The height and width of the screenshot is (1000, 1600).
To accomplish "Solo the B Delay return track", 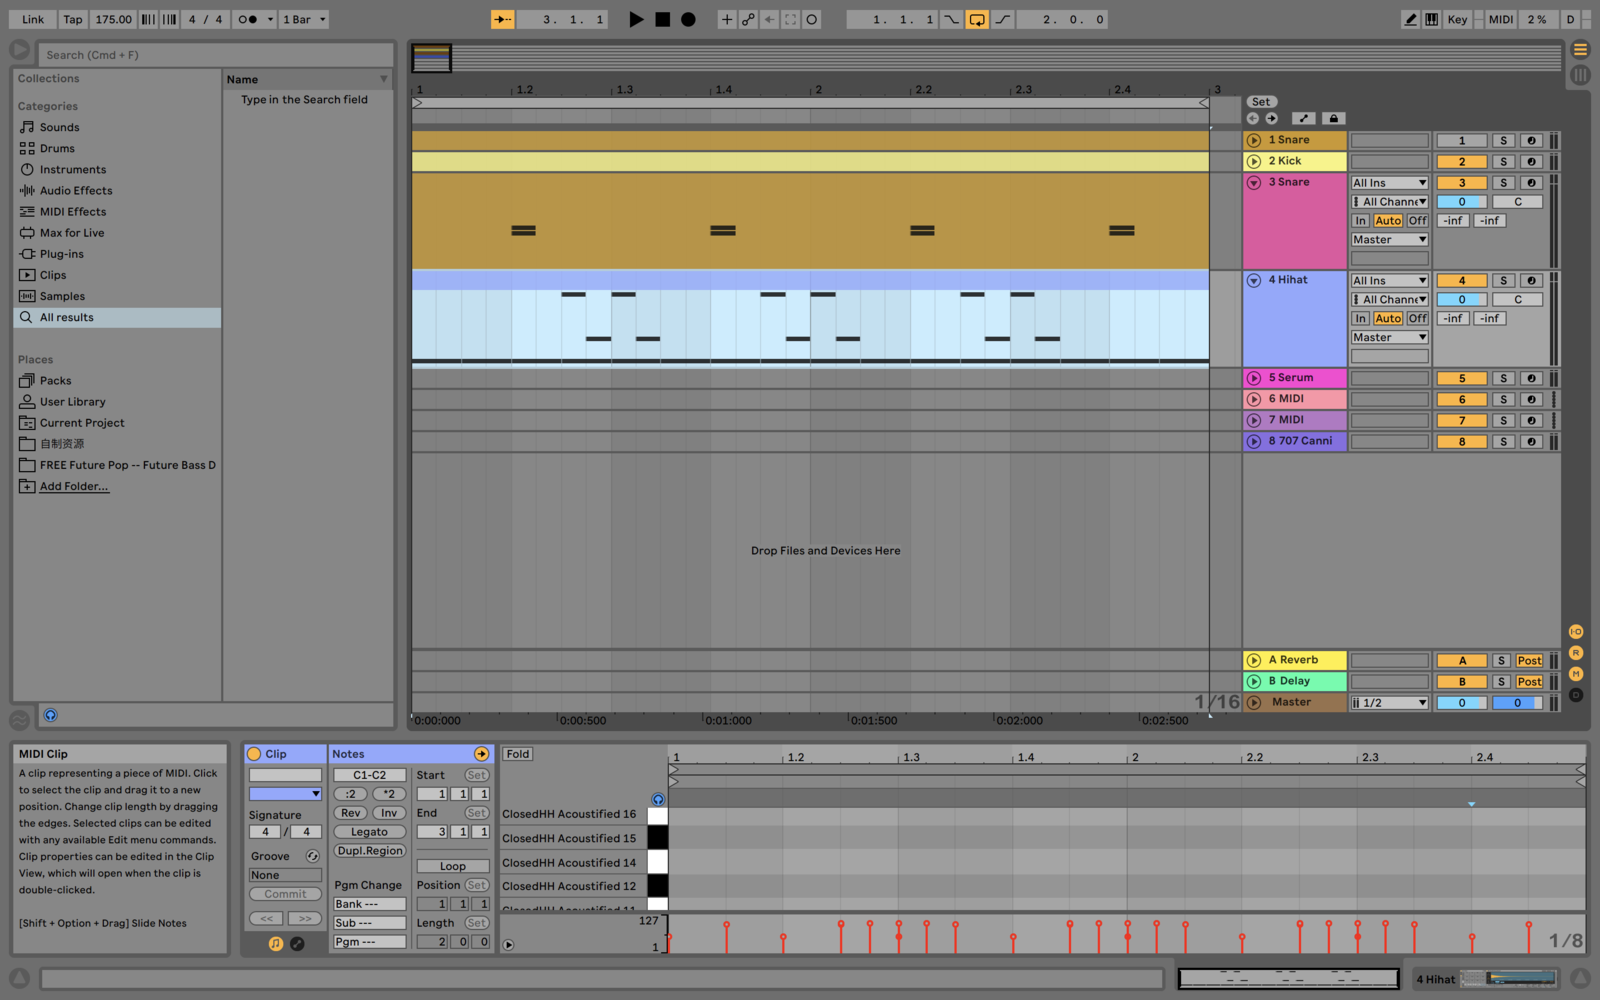I will [x=1501, y=682].
